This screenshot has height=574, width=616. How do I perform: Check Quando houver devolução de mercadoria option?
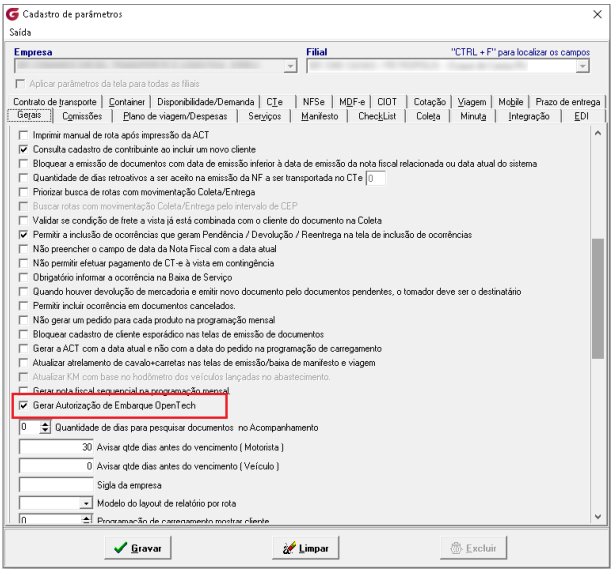tap(24, 292)
